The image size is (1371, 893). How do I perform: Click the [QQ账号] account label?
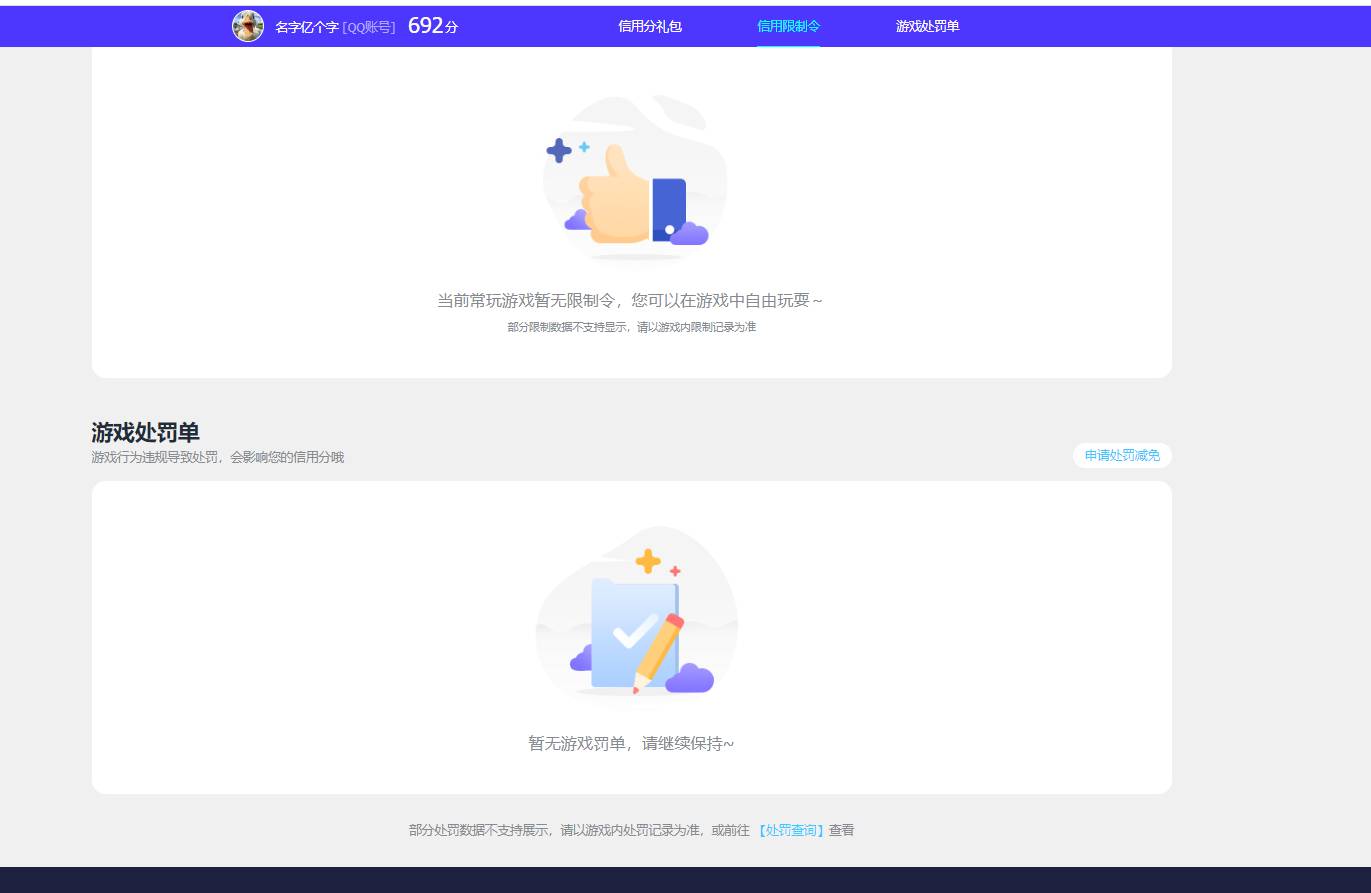pyautogui.click(x=367, y=26)
